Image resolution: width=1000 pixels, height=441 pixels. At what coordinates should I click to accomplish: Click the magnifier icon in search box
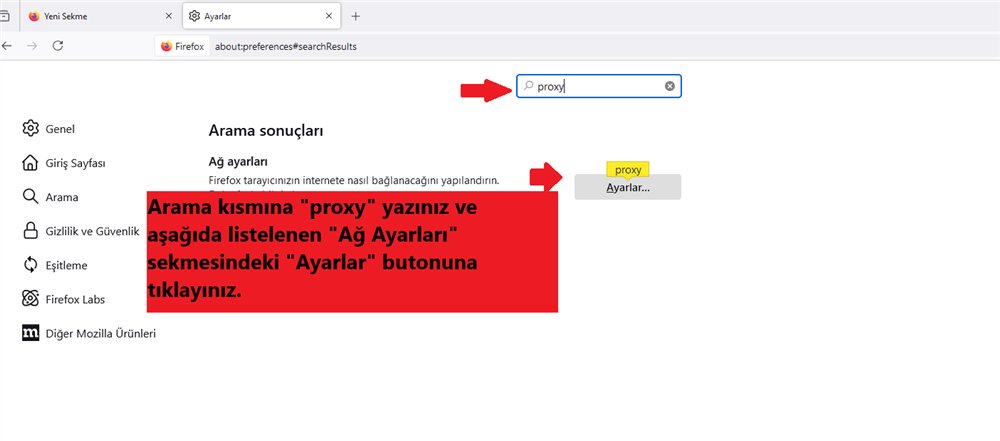pyautogui.click(x=528, y=86)
